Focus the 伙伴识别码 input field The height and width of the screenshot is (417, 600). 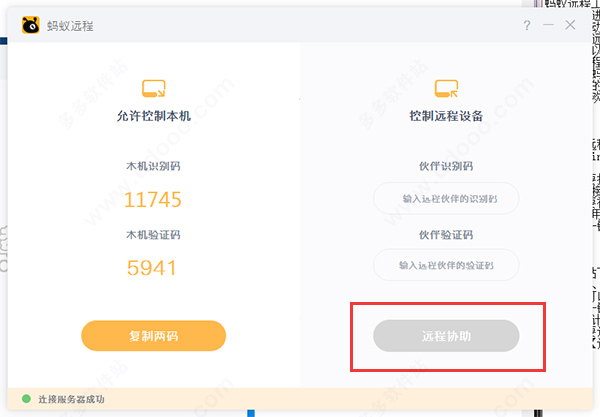446,199
